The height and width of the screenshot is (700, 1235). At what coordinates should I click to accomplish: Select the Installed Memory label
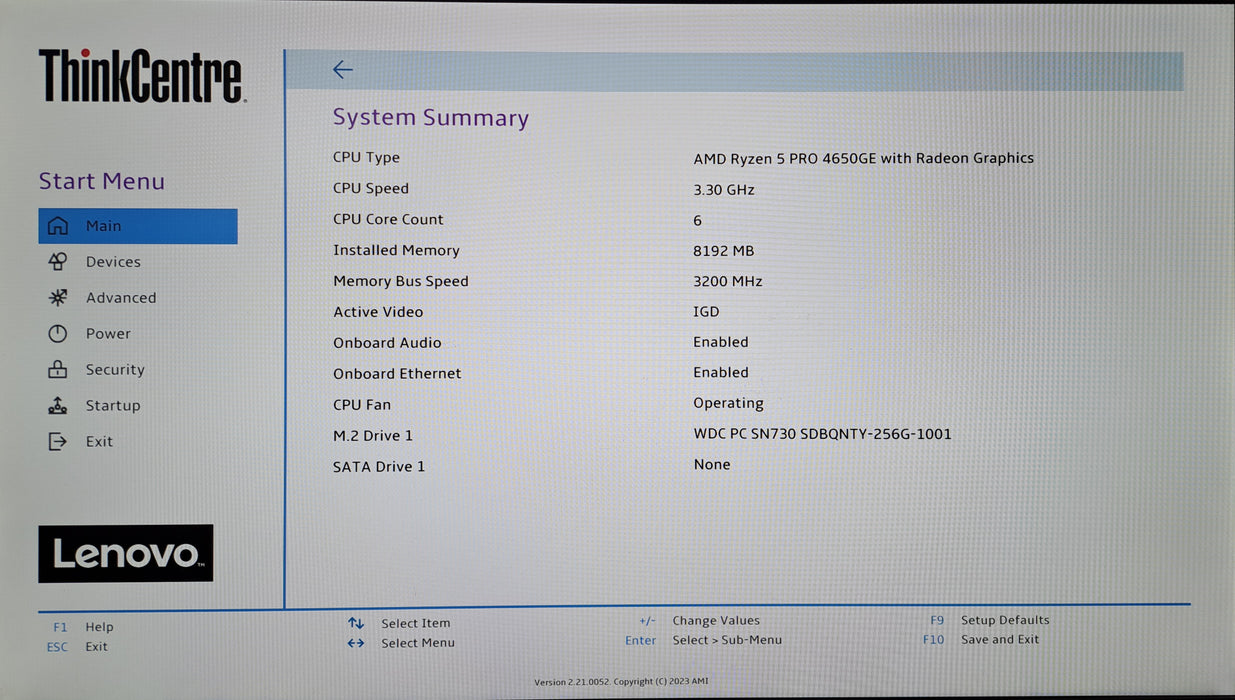396,251
